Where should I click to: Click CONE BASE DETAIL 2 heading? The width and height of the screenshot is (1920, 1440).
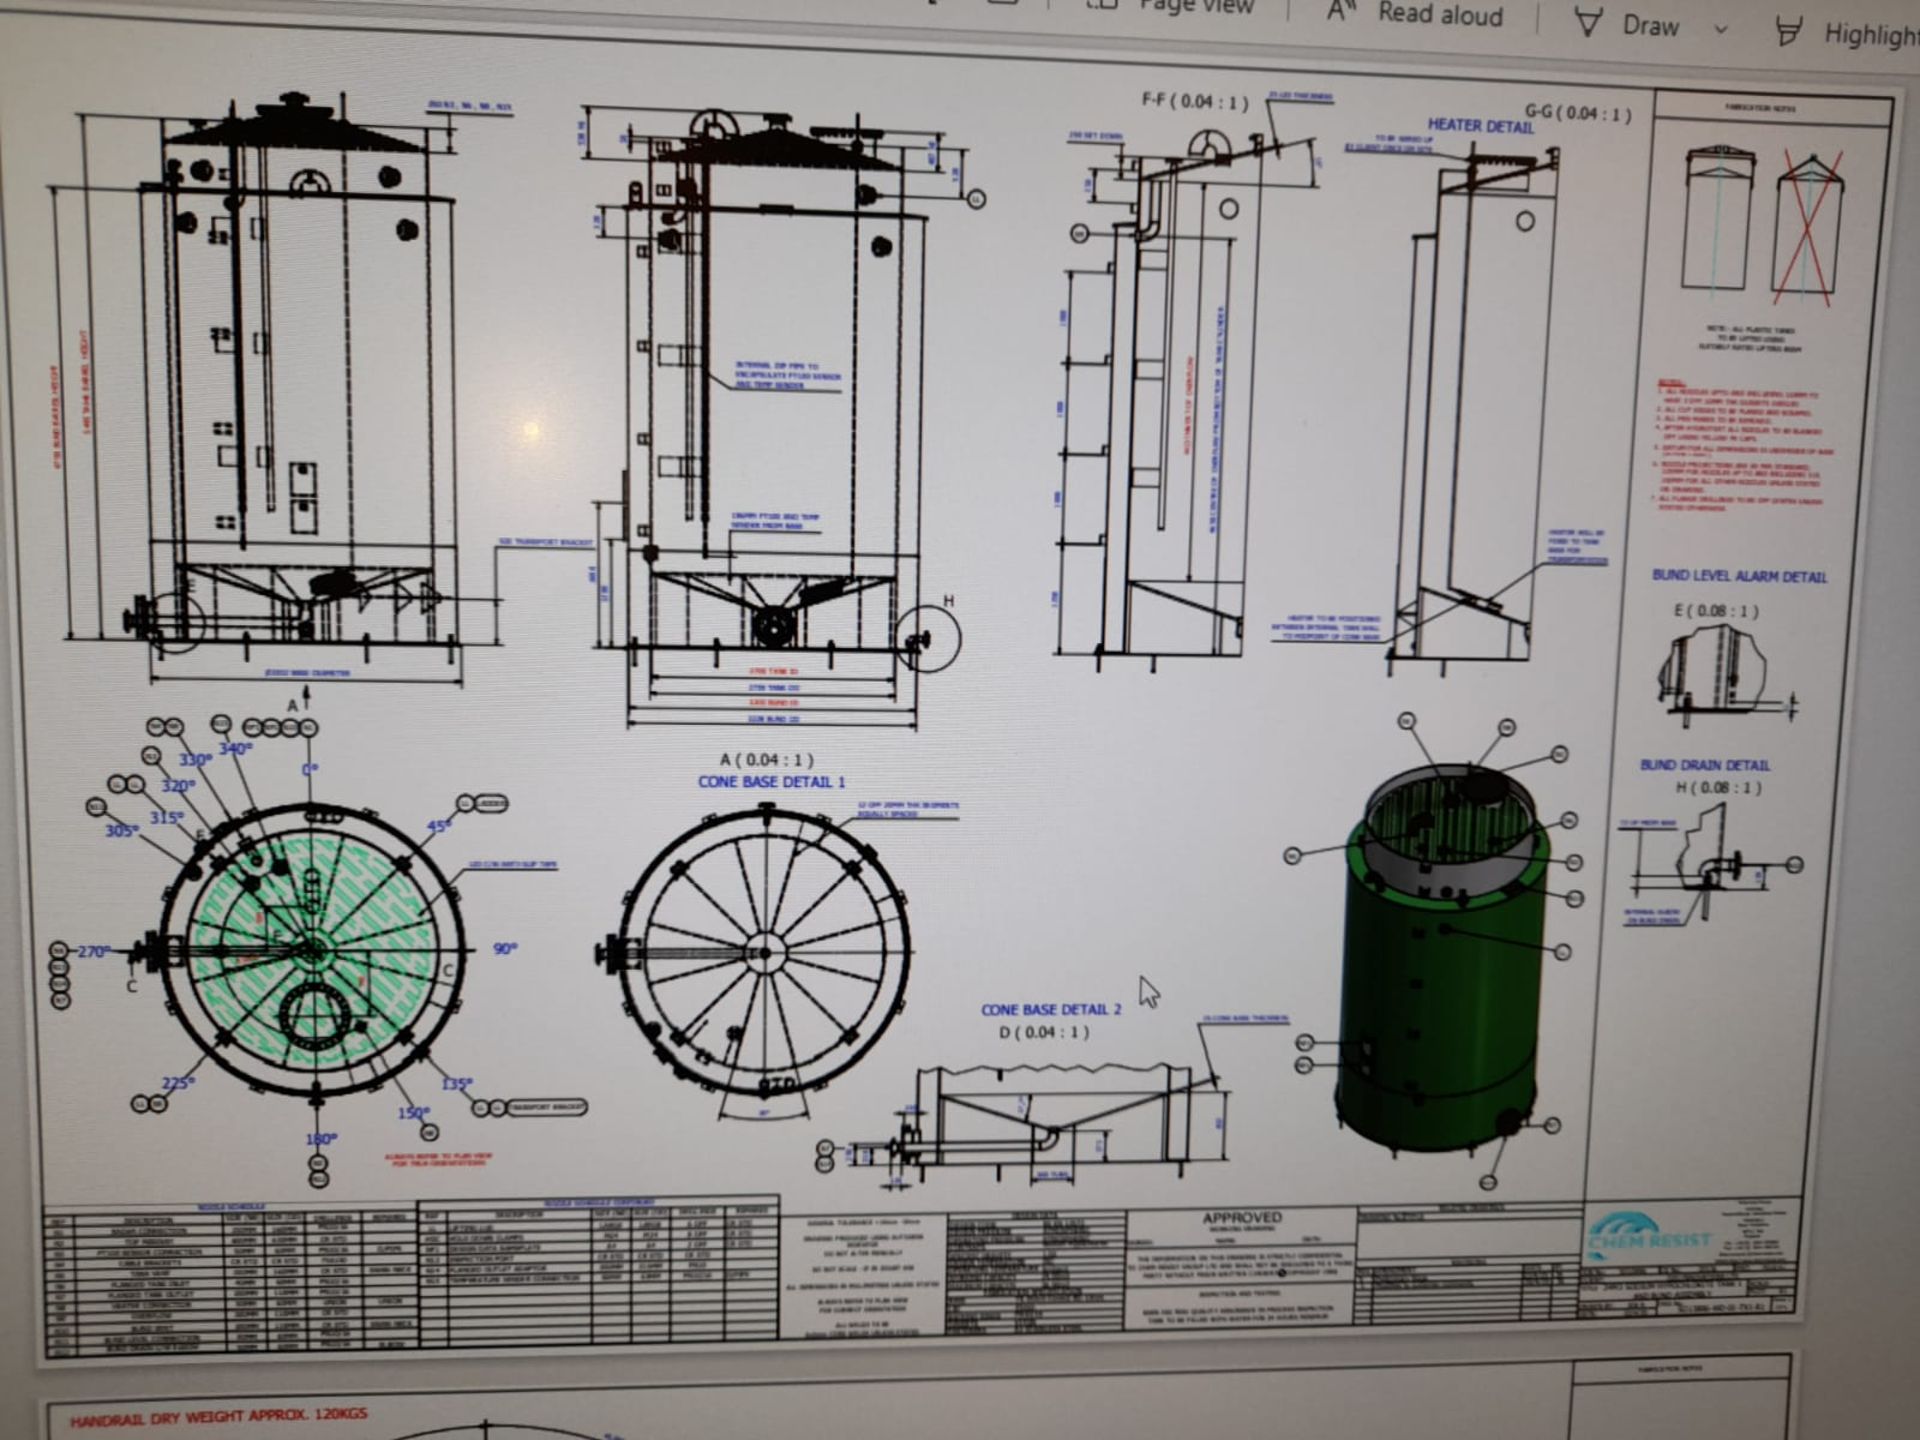pyautogui.click(x=1051, y=1010)
